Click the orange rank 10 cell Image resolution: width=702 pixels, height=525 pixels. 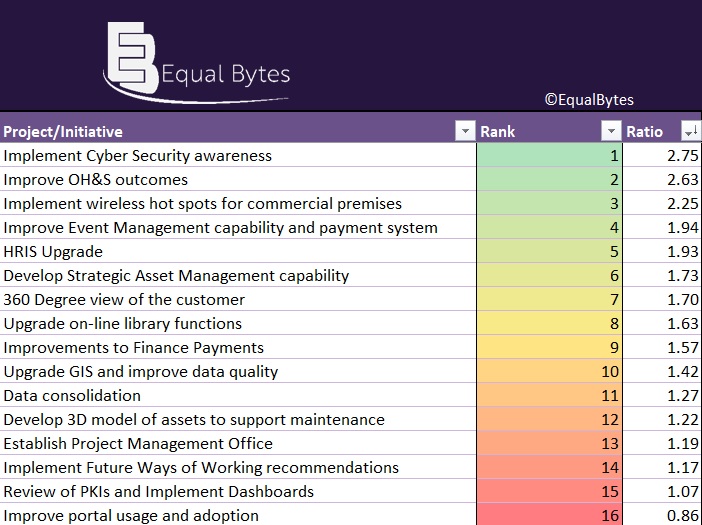549,371
